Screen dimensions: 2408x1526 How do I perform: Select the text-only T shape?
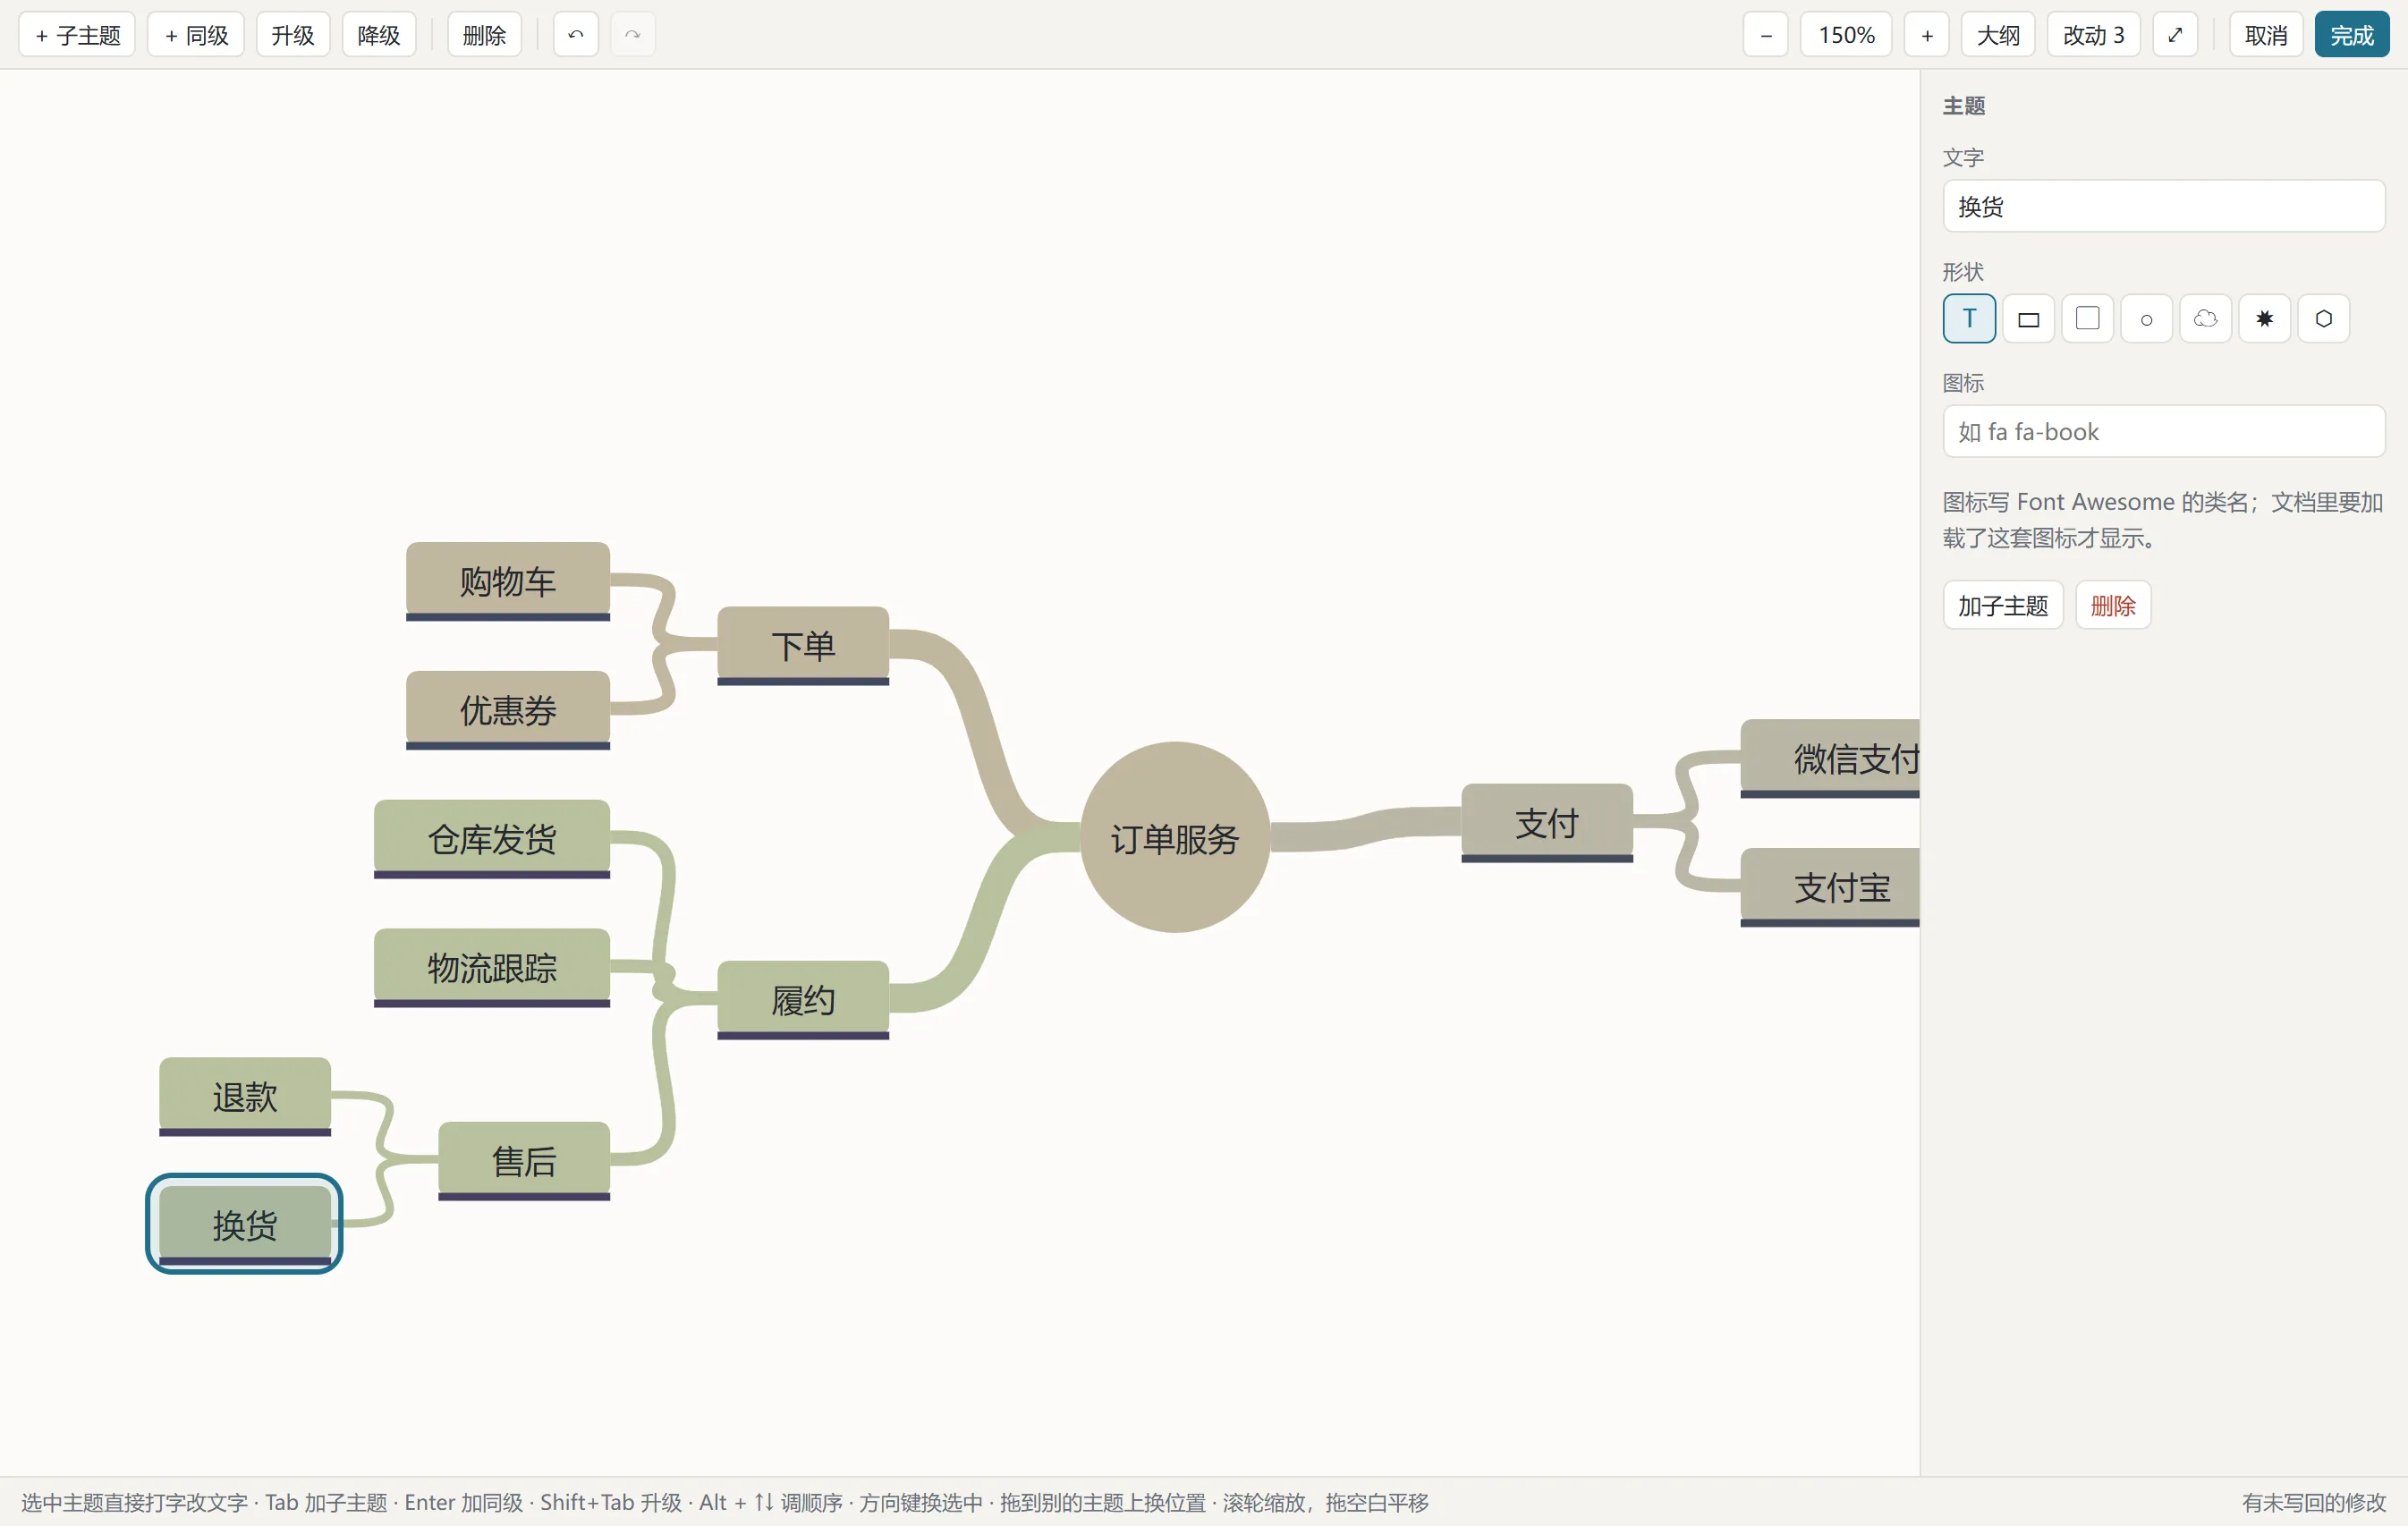coord(1969,319)
